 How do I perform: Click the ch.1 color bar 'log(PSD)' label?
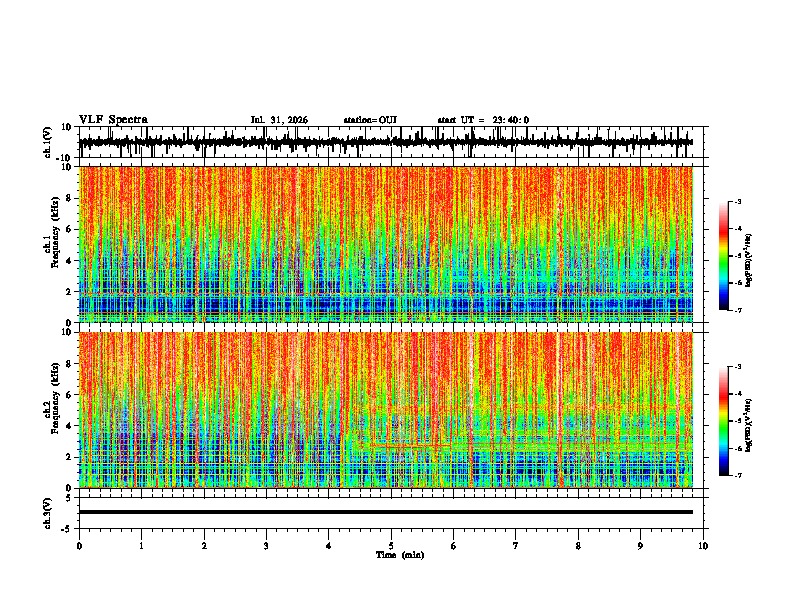pos(749,261)
